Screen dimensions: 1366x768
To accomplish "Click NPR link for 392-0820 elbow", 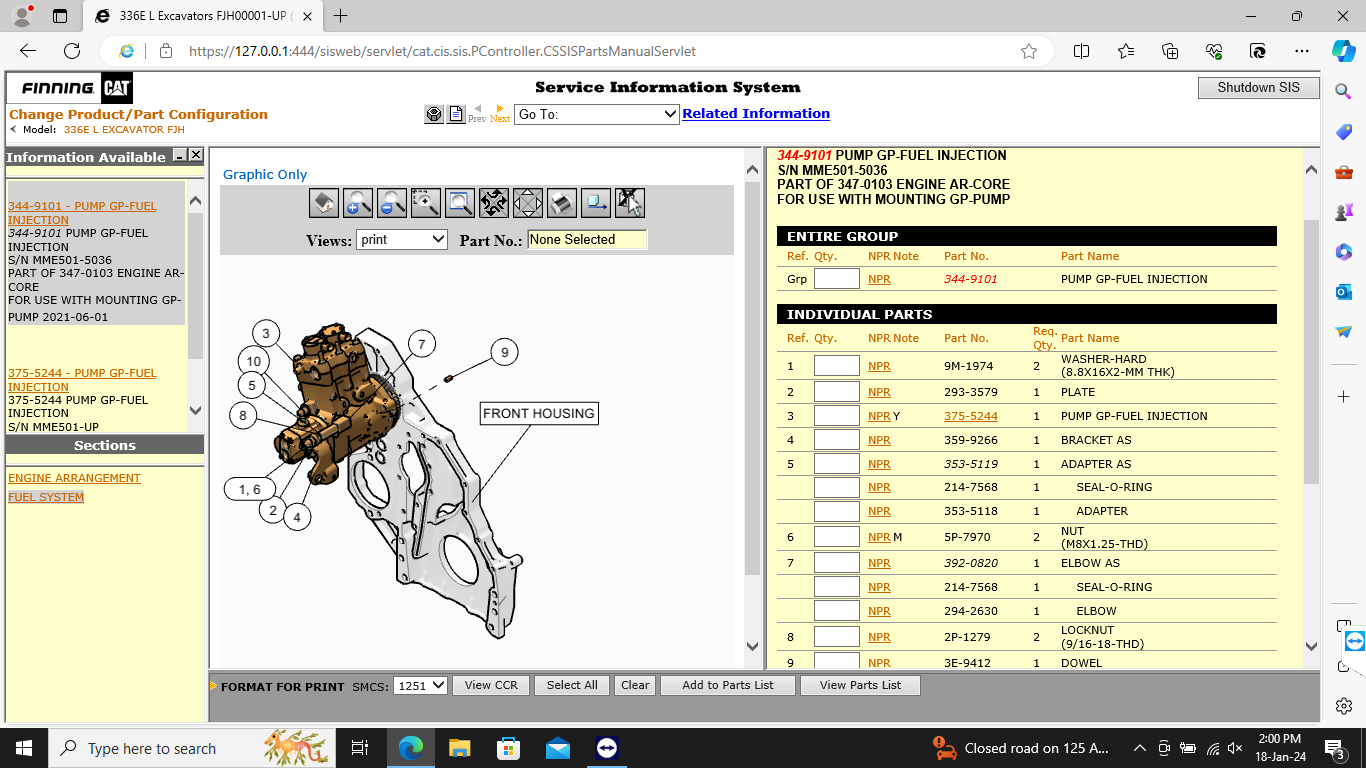I will tap(879, 563).
